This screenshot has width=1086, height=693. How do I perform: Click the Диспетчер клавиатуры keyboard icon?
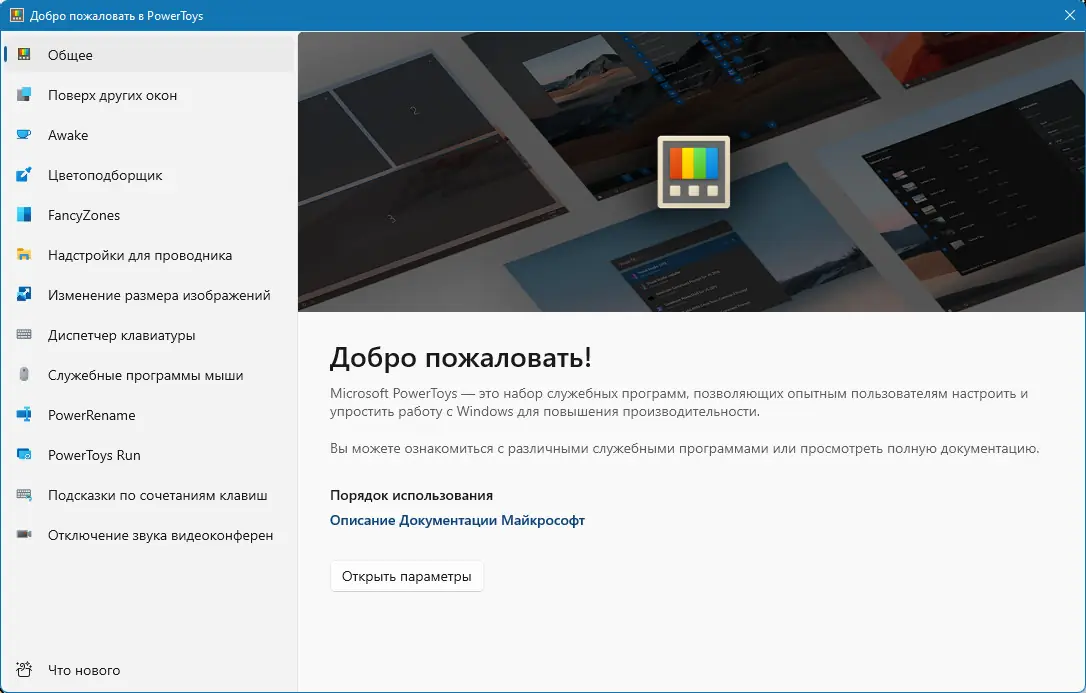[x=24, y=335]
